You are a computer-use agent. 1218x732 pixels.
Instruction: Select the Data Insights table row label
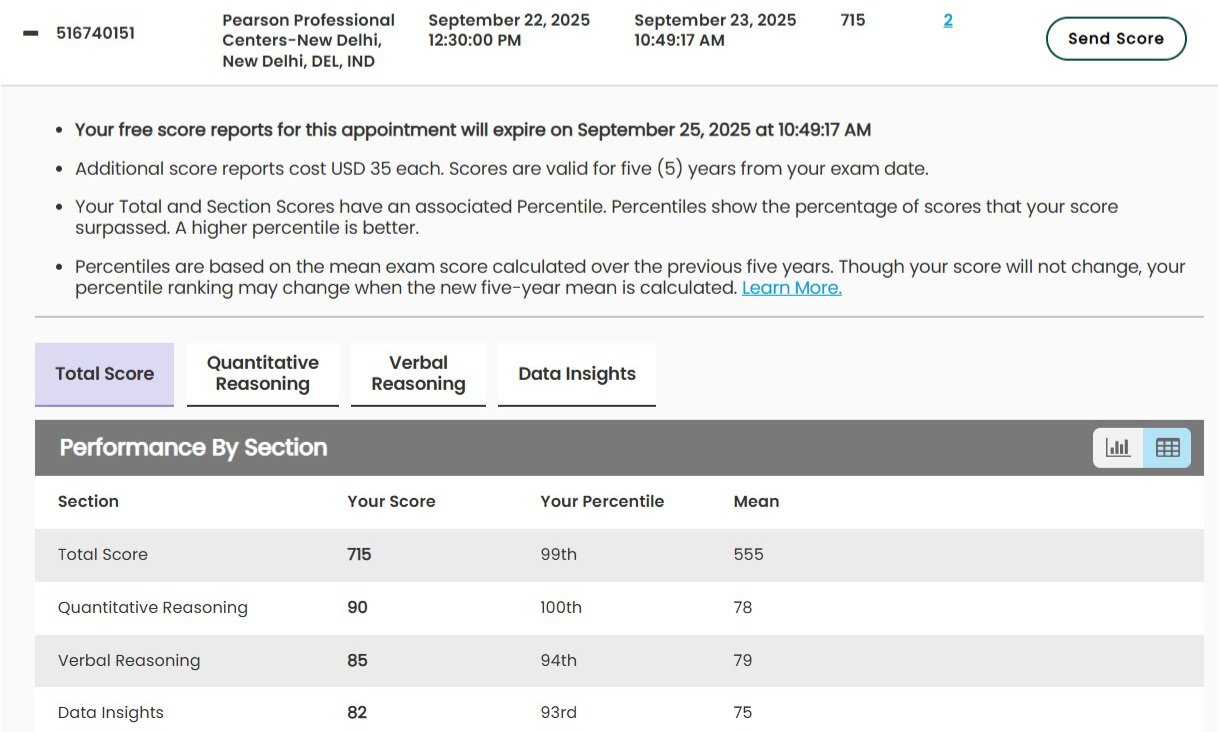point(110,713)
